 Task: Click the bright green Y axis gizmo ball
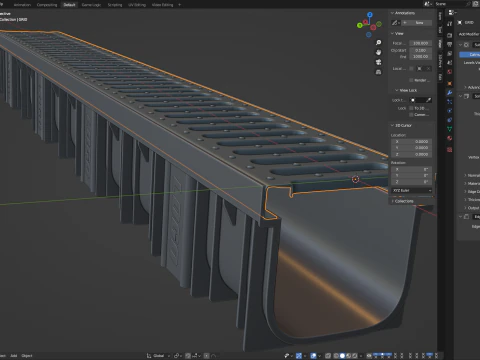(x=359, y=25)
